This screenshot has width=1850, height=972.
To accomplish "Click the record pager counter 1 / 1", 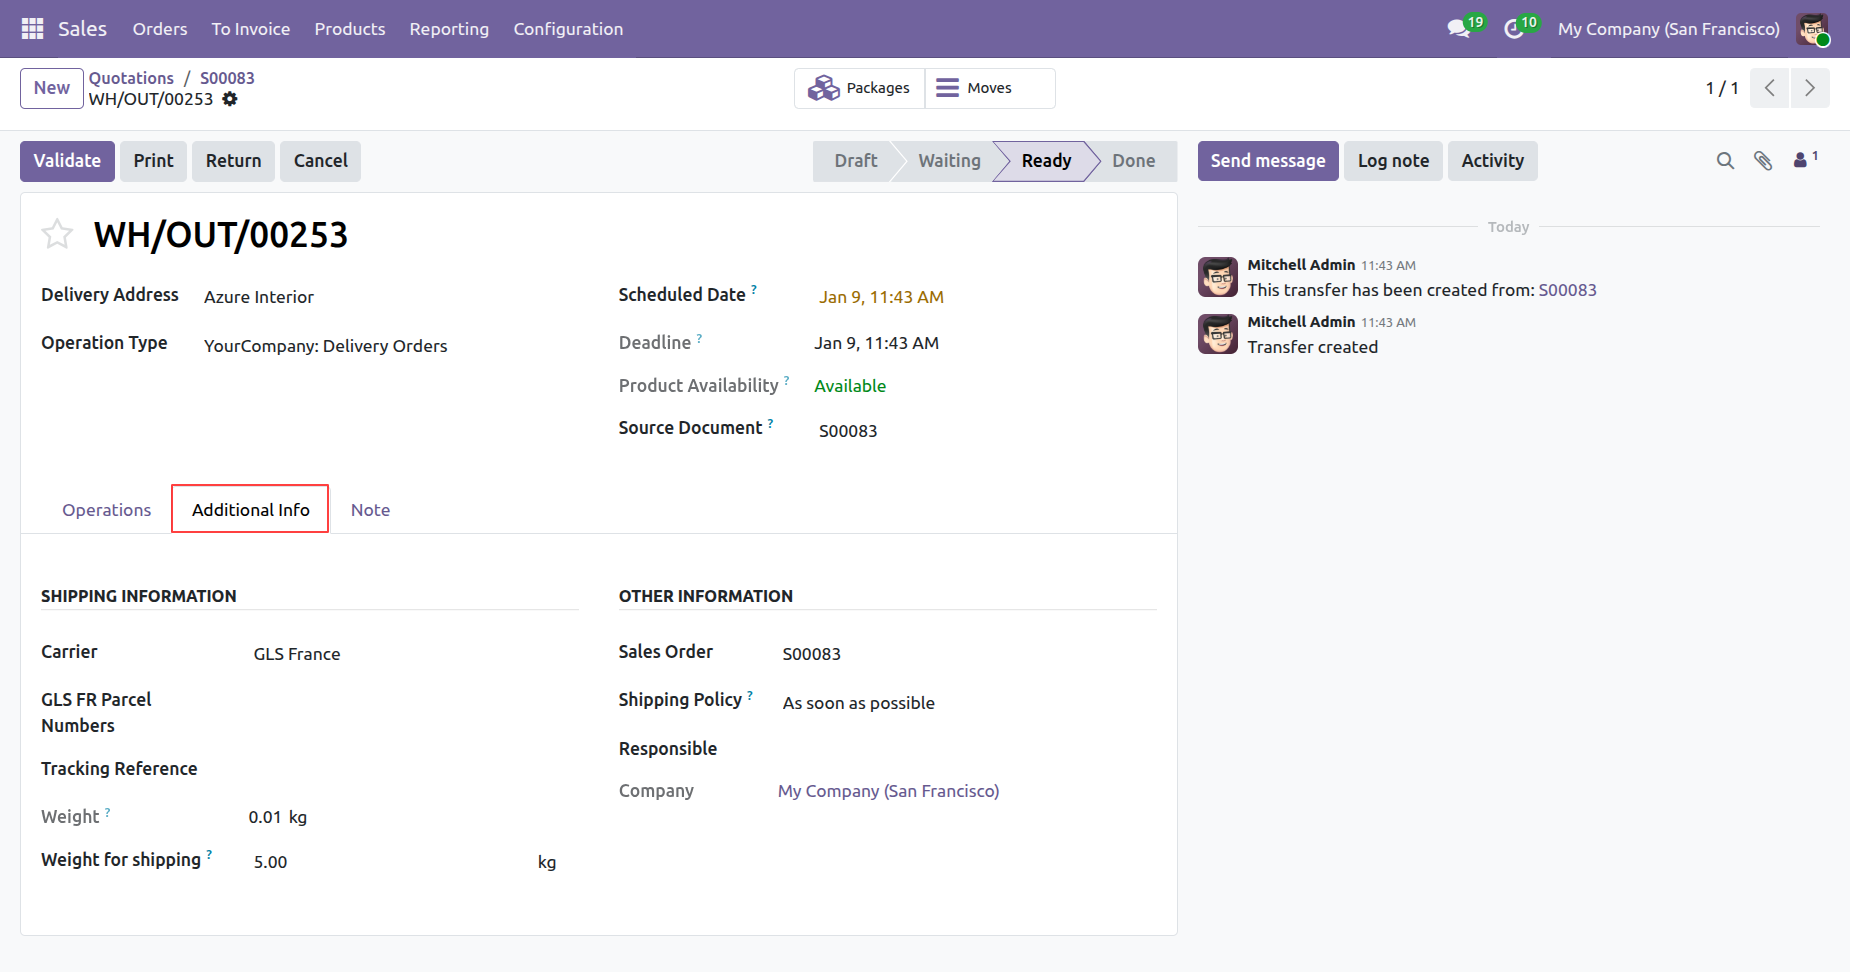I will (x=1722, y=88).
